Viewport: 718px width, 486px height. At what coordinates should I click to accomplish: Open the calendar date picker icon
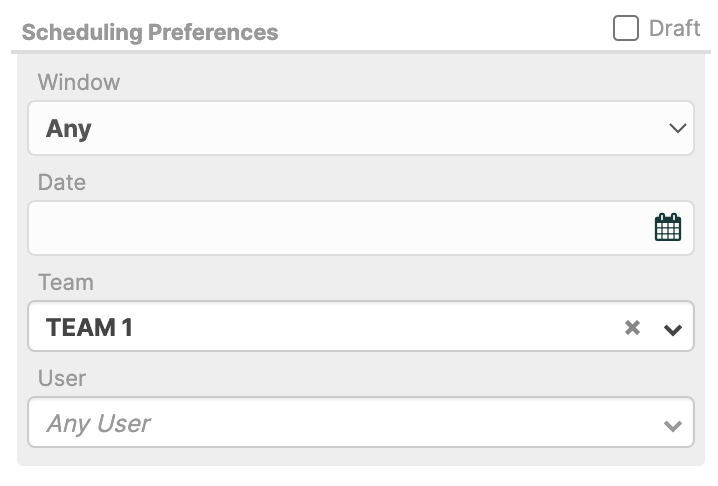(668, 227)
